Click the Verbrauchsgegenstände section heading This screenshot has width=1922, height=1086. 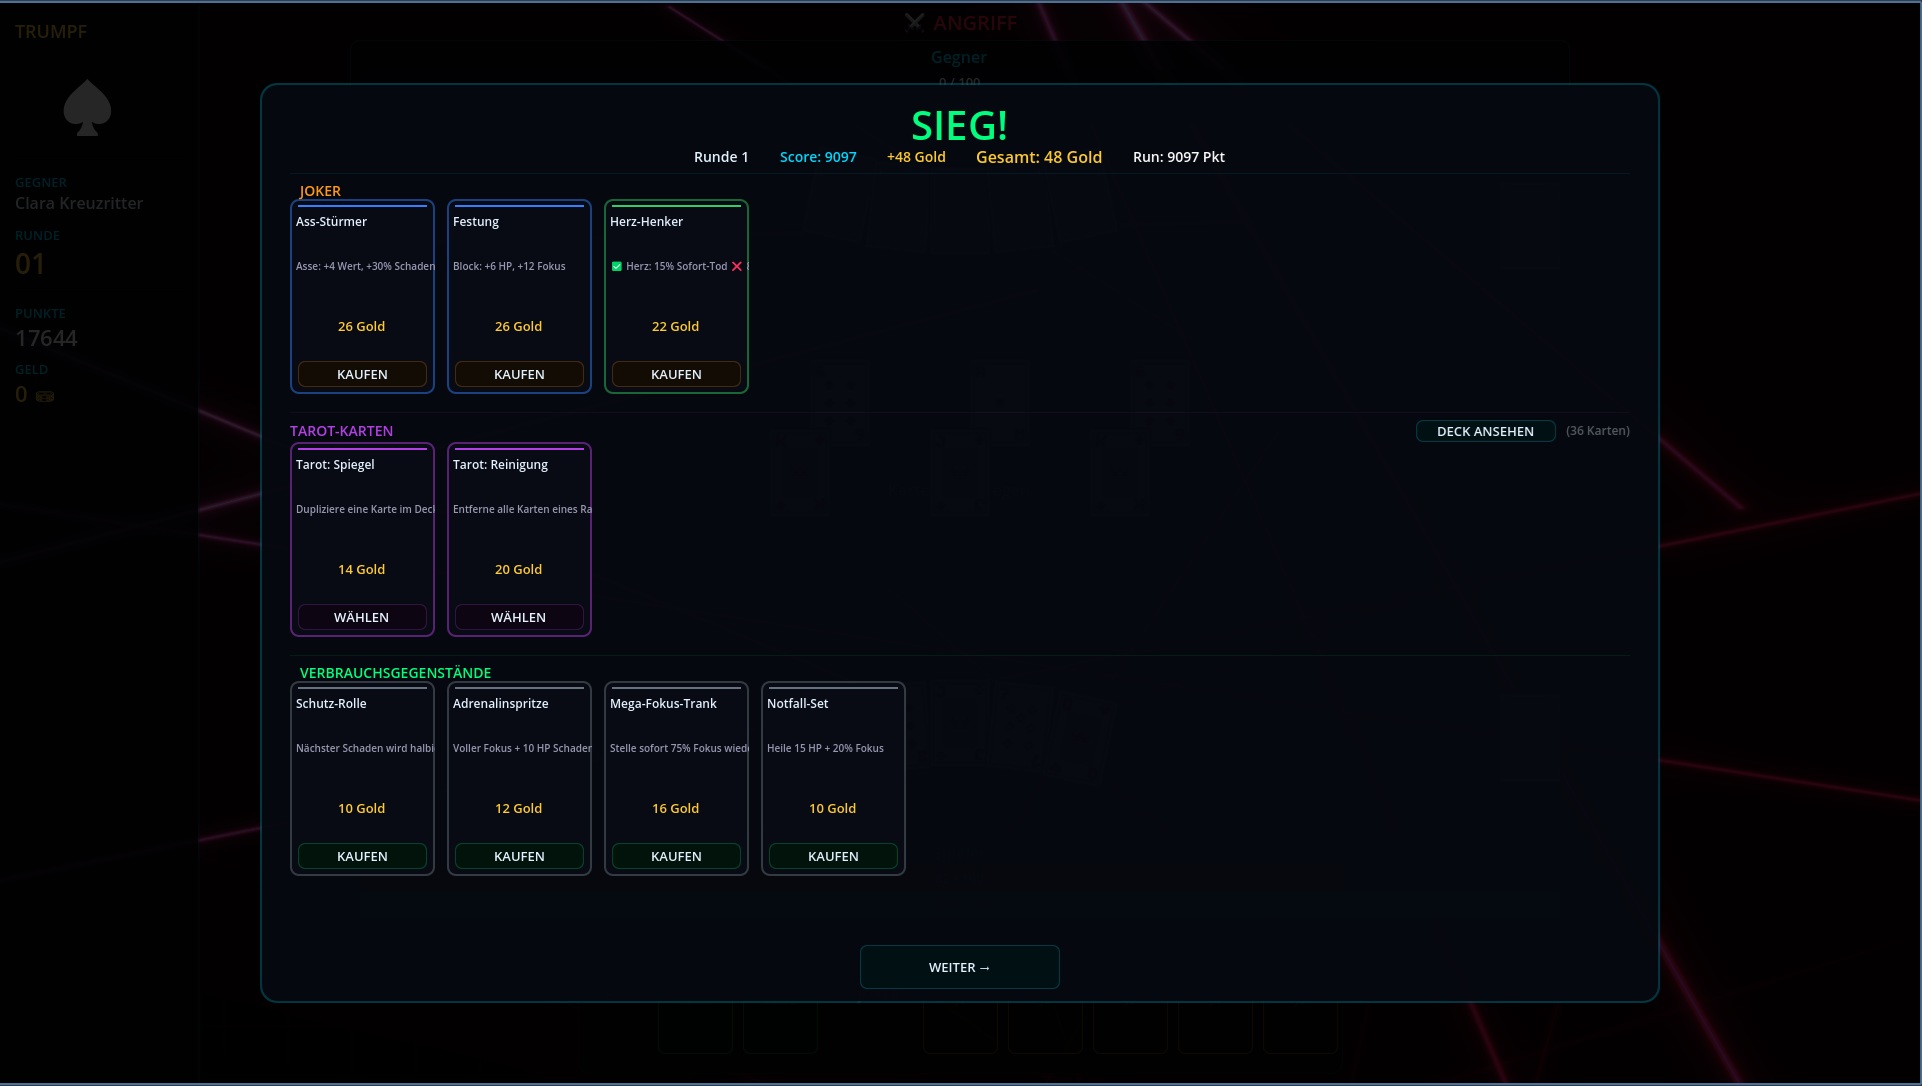395,673
